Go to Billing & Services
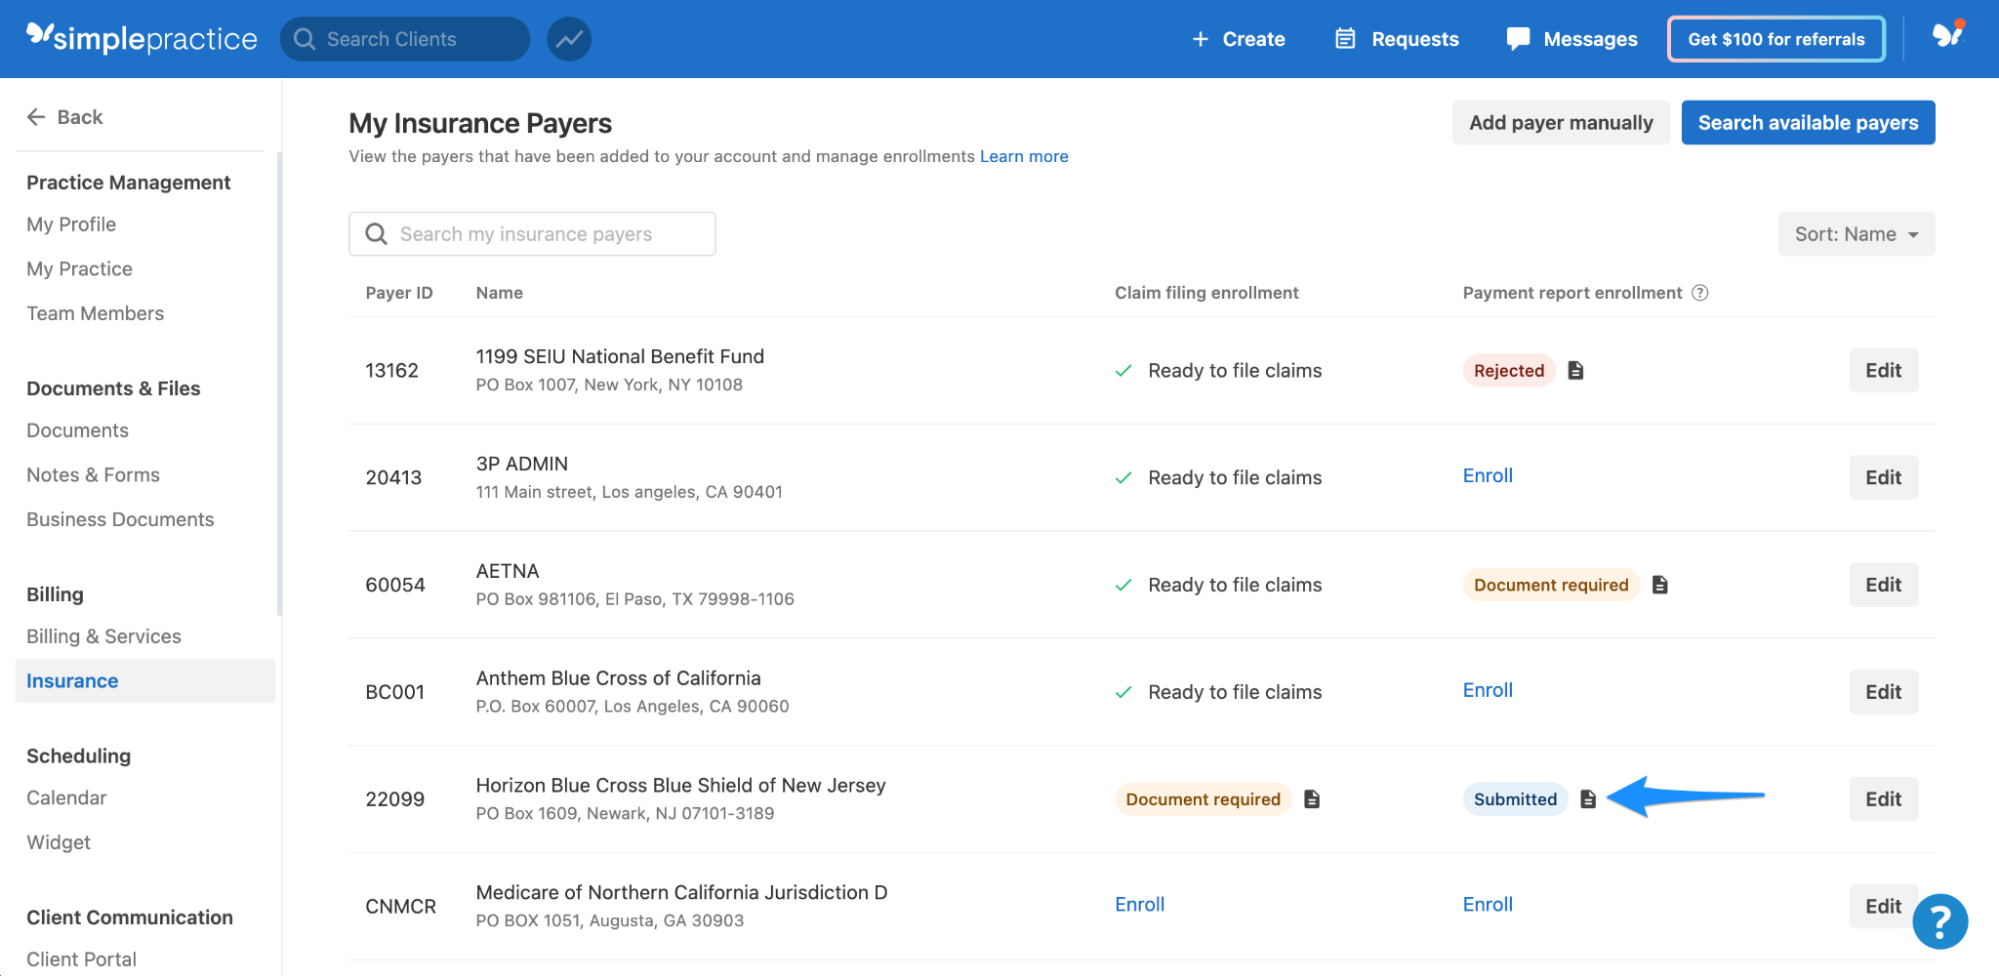The height and width of the screenshot is (977, 1999). 104,636
